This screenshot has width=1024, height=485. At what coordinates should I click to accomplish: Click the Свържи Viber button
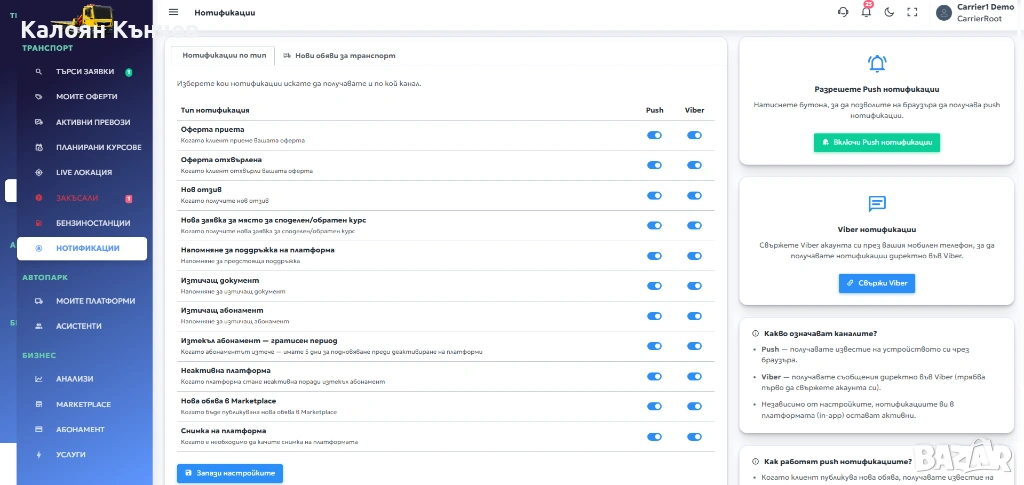pos(876,283)
